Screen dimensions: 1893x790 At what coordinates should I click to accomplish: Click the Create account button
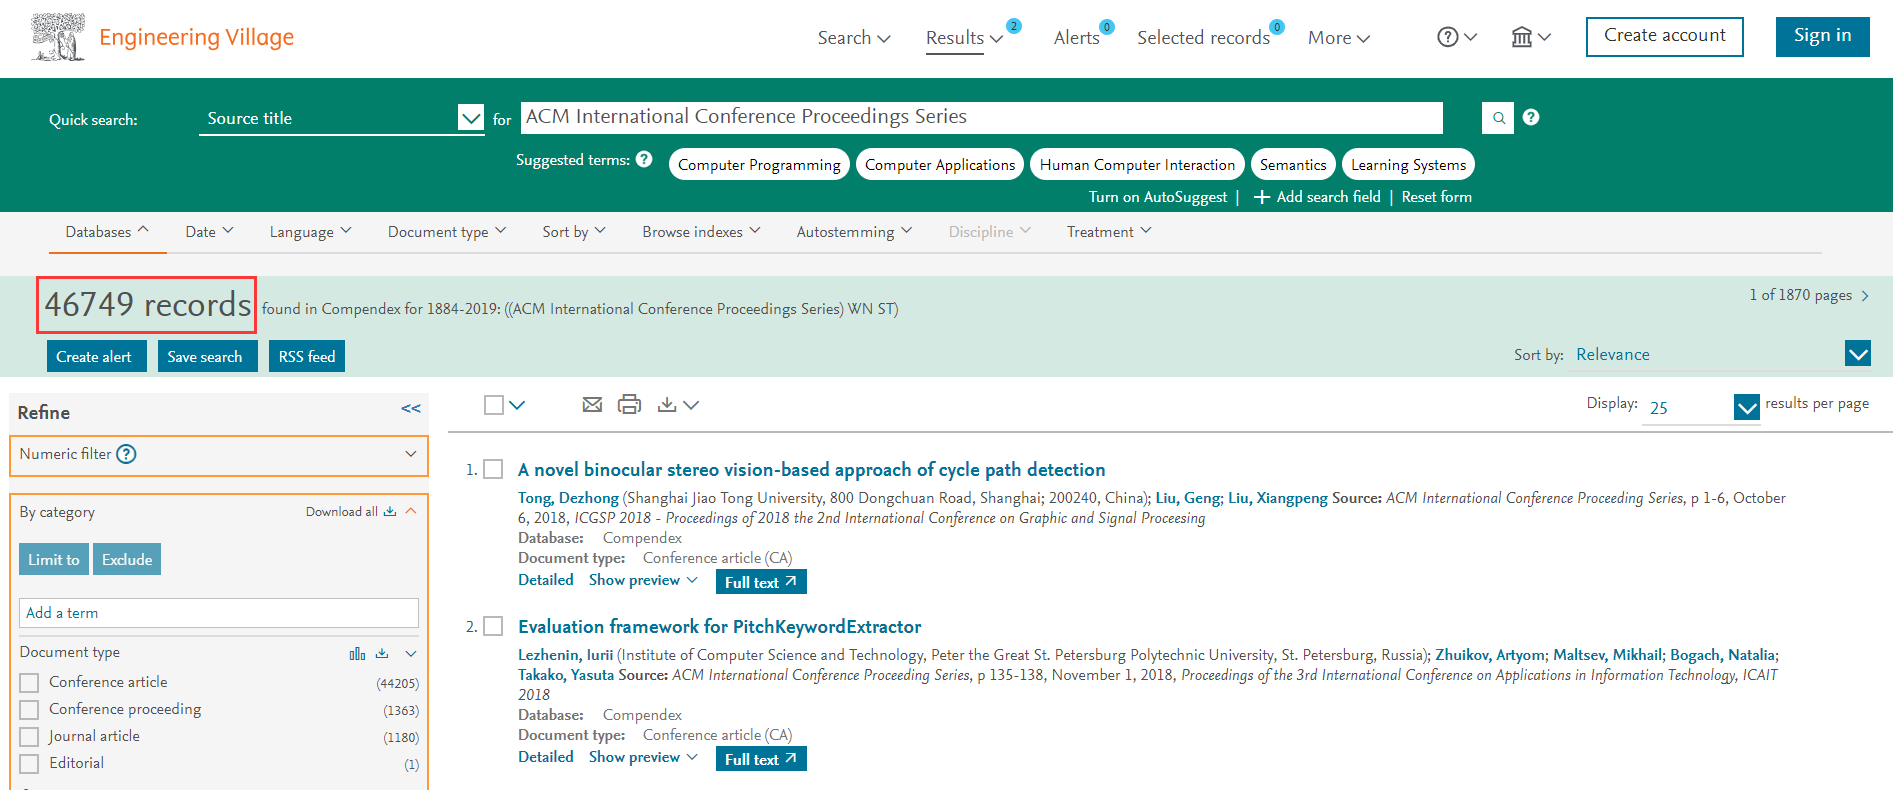tap(1664, 36)
